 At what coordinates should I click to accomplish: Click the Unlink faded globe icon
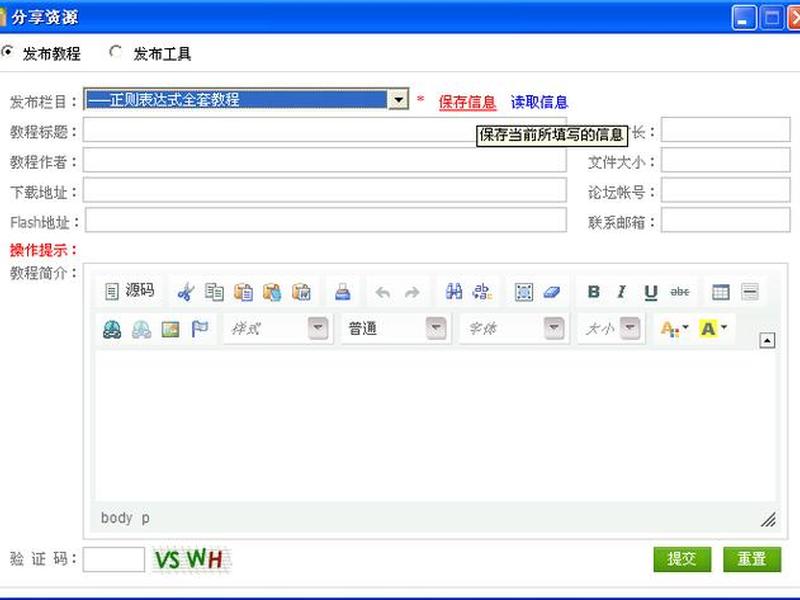[x=141, y=329]
